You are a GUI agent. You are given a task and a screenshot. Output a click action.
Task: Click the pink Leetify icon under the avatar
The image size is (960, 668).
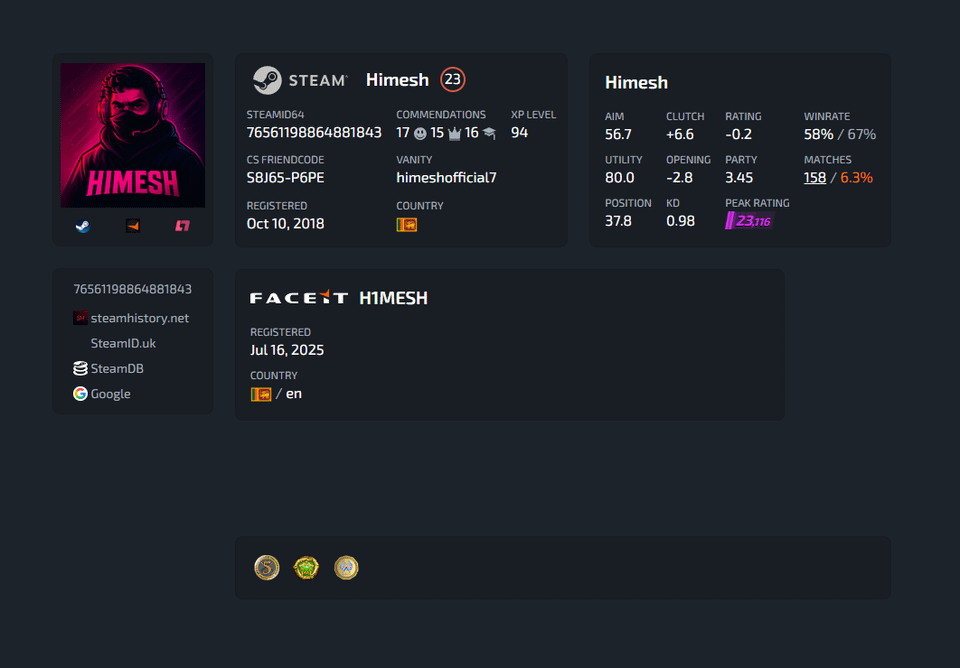tap(182, 226)
